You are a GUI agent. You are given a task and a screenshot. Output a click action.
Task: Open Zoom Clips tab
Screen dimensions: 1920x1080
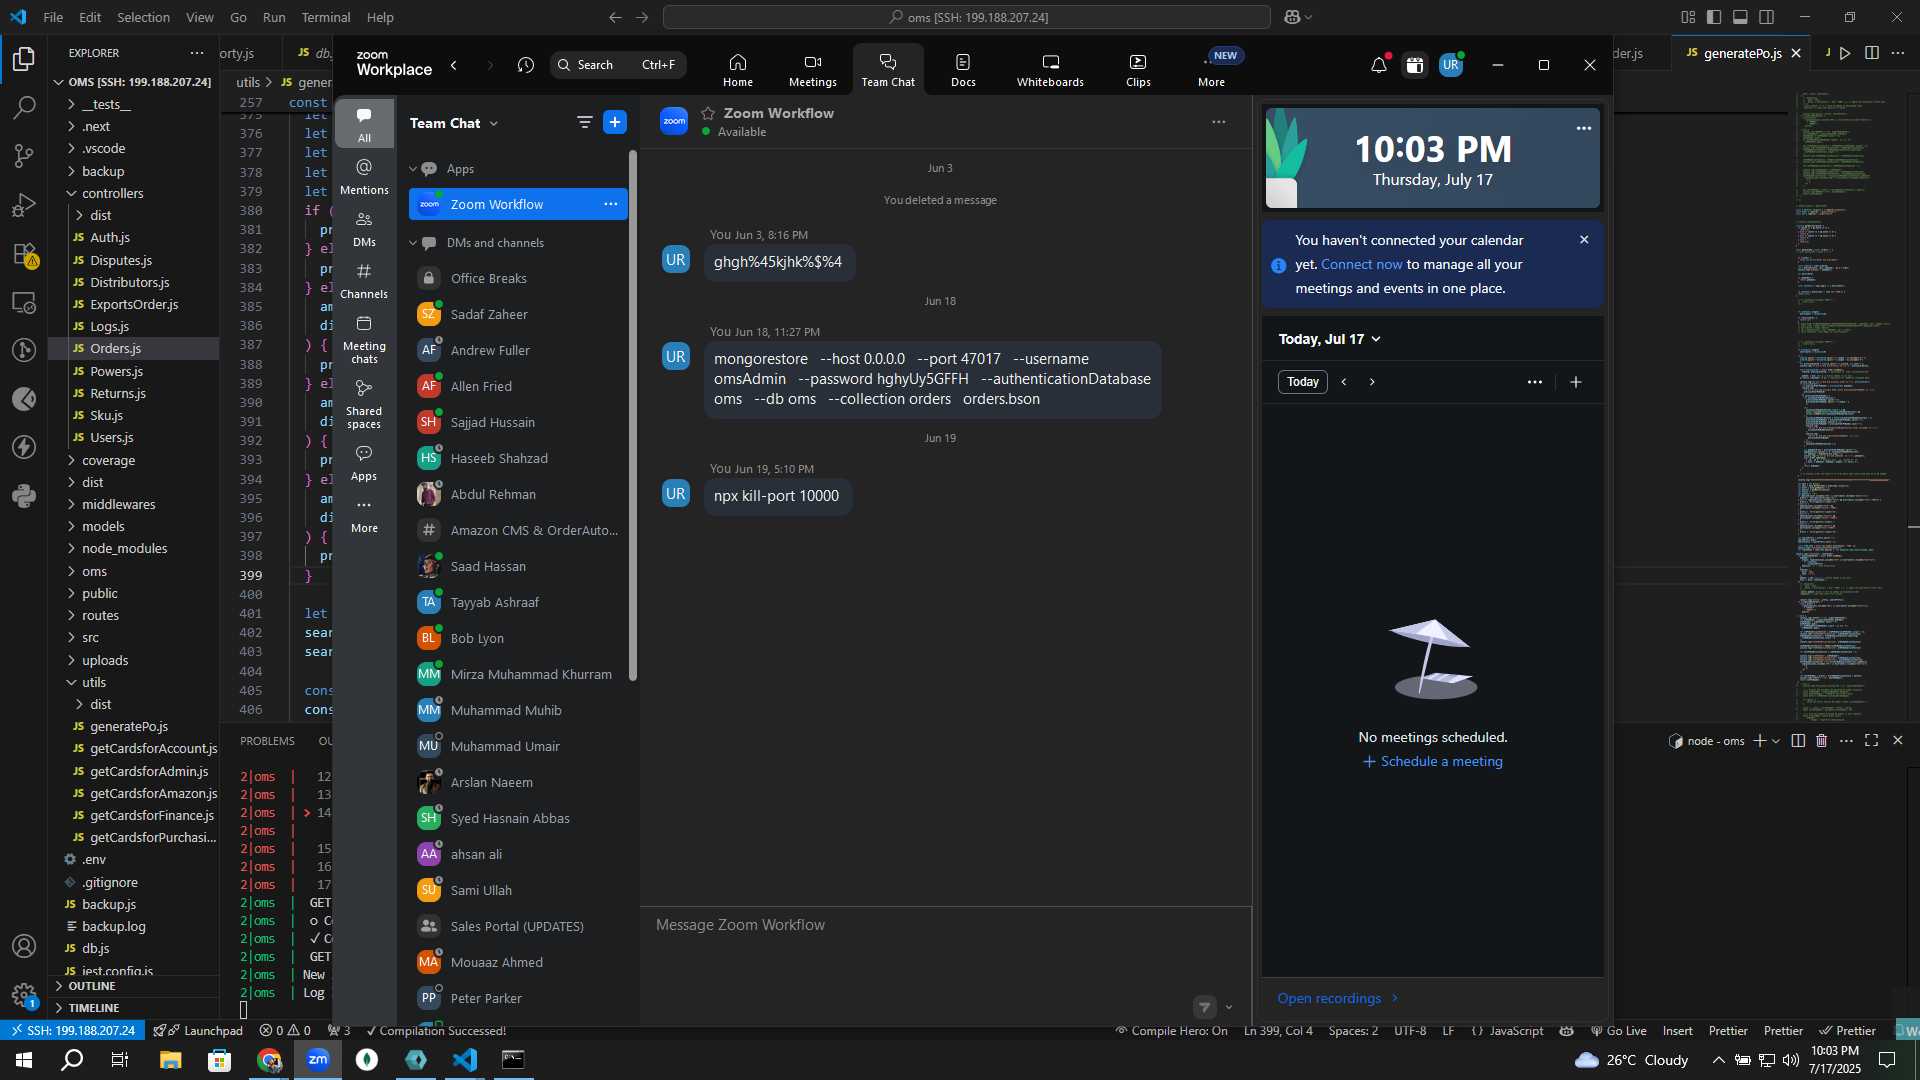[1138, 70]
